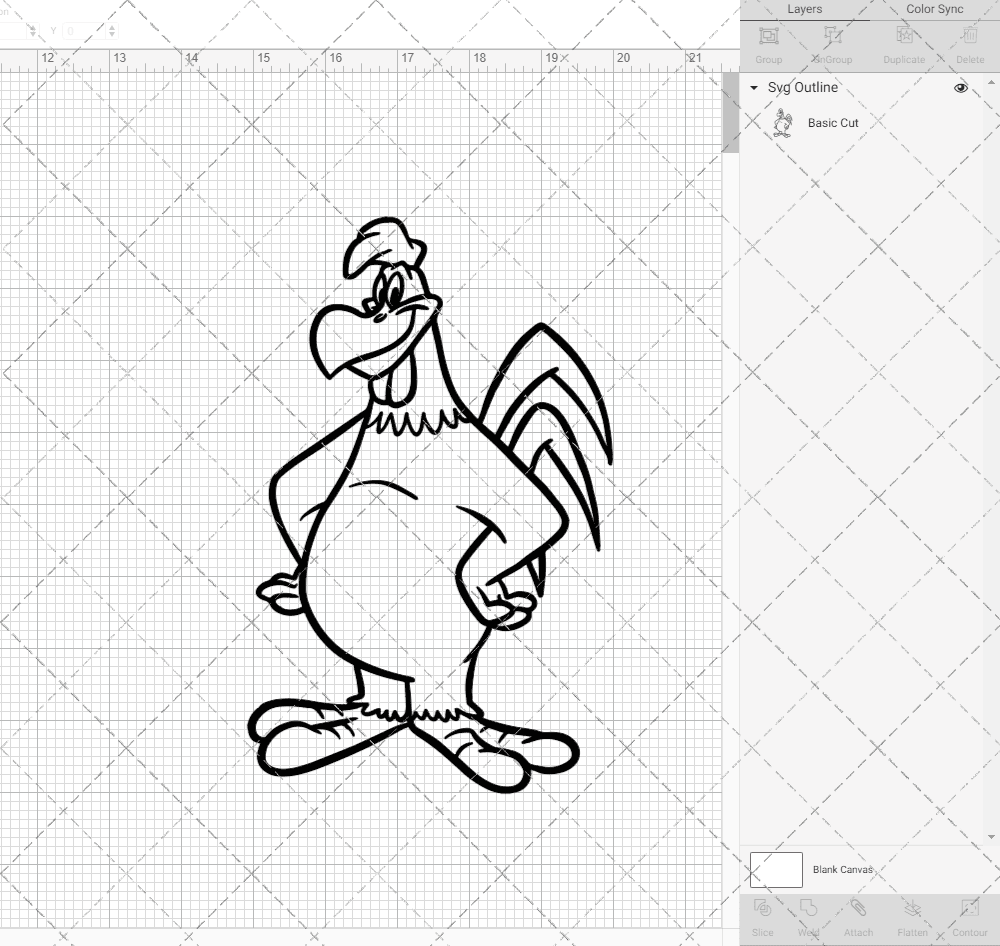
Task: Click the canvas vertical scrollbar thumb
Action: (730, 112)
